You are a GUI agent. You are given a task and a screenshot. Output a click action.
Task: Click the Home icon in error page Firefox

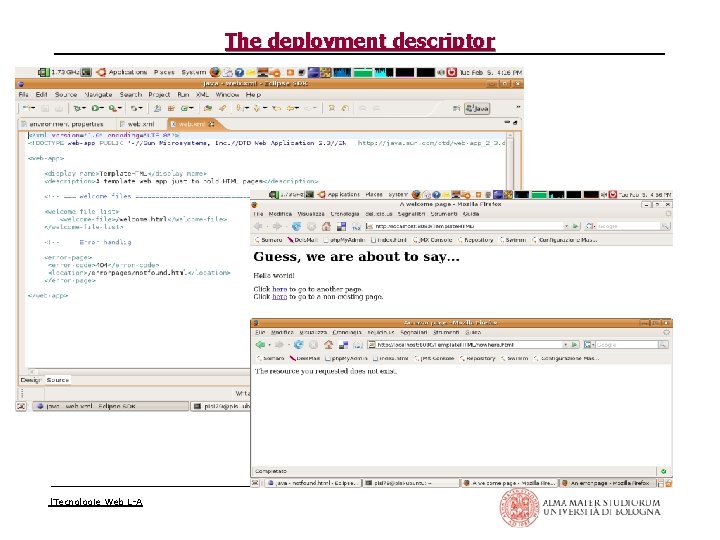pyautogui.click(x=328, y=344)
